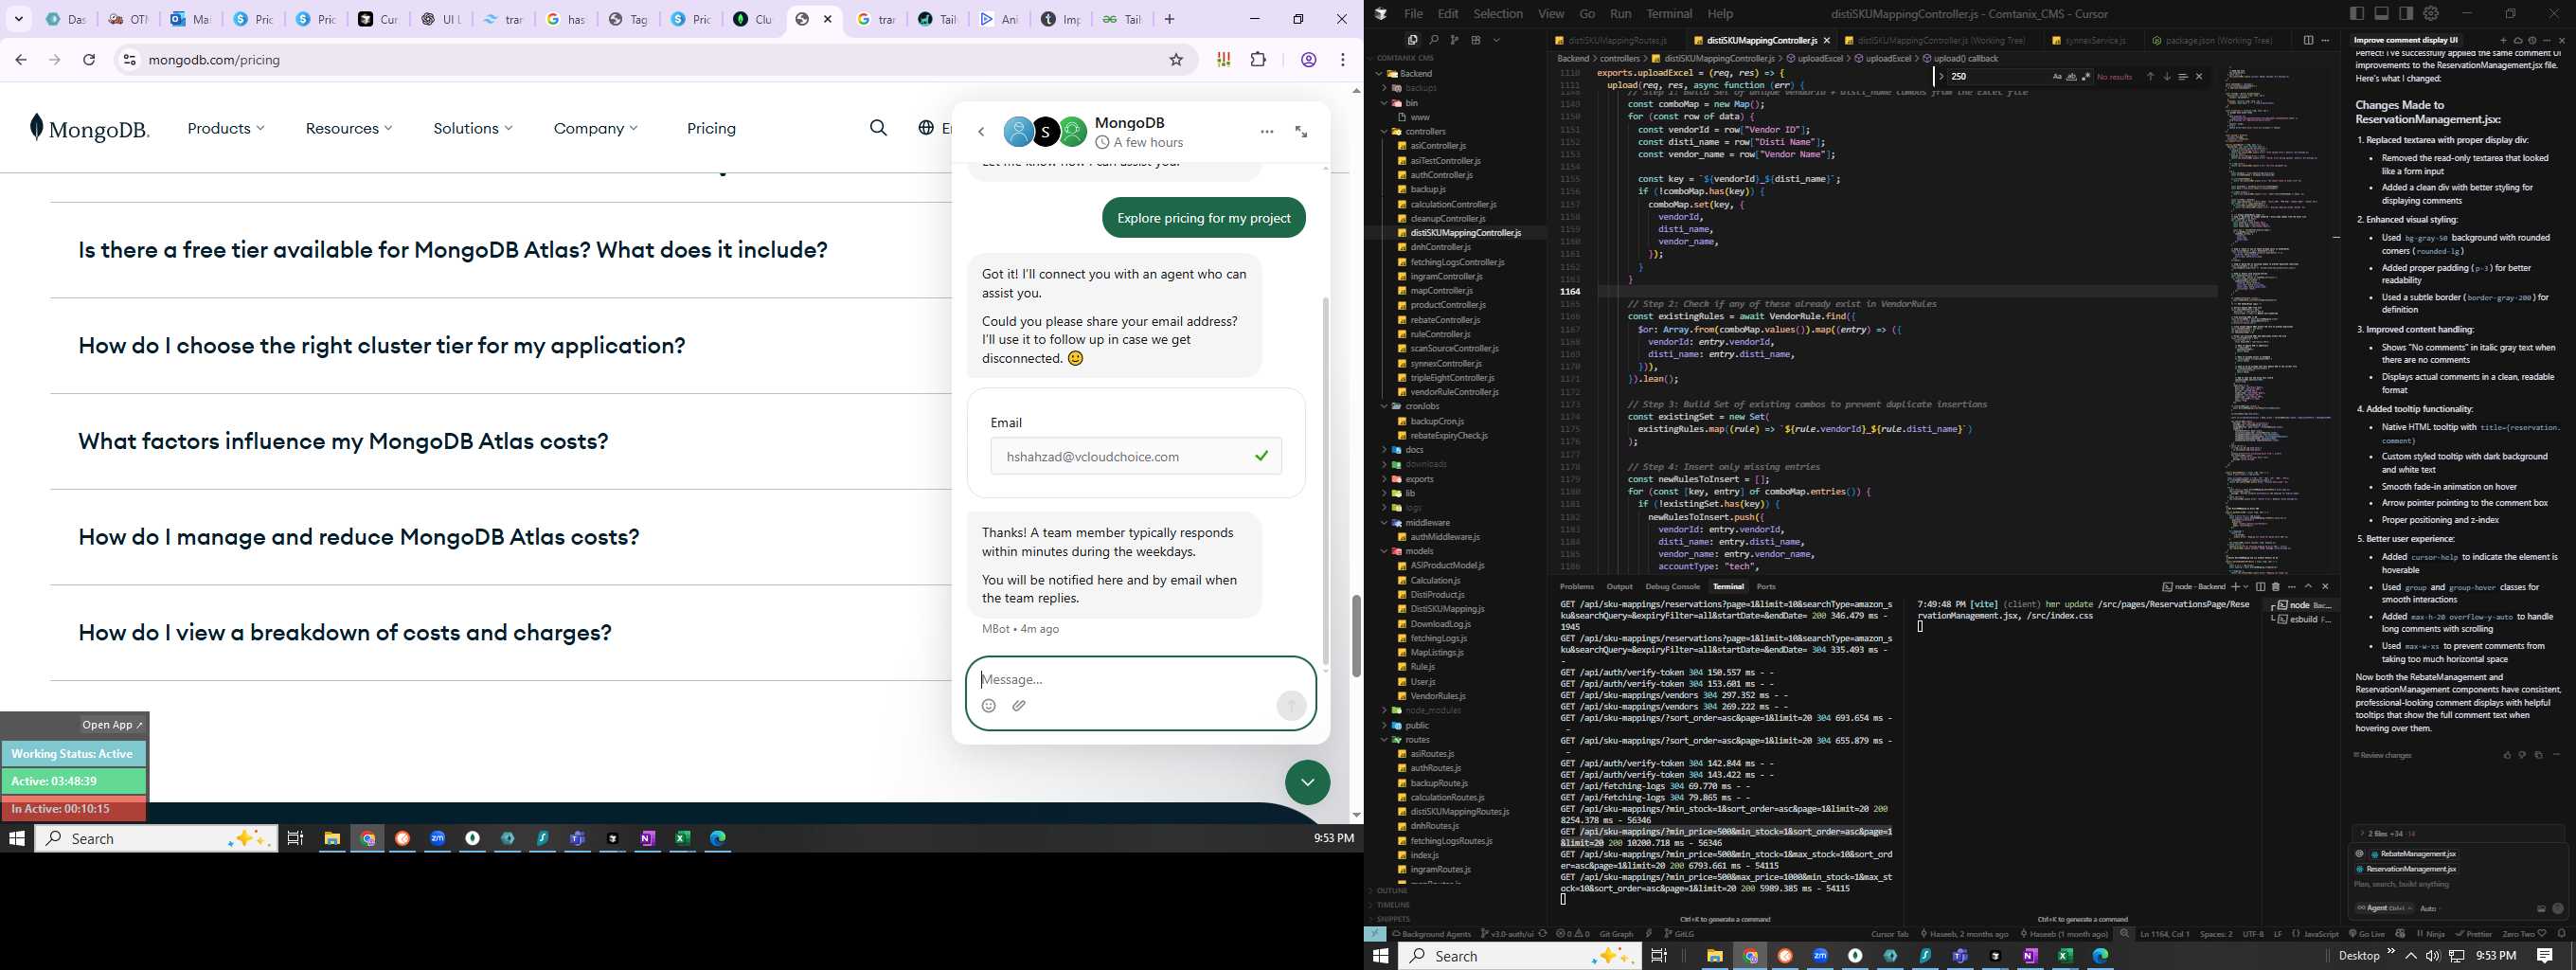The width and height of the screenshot is (2576, 970).
Task: Switch to Debug Console tab
Action: pyautogui.click(x=1672, y=587)
